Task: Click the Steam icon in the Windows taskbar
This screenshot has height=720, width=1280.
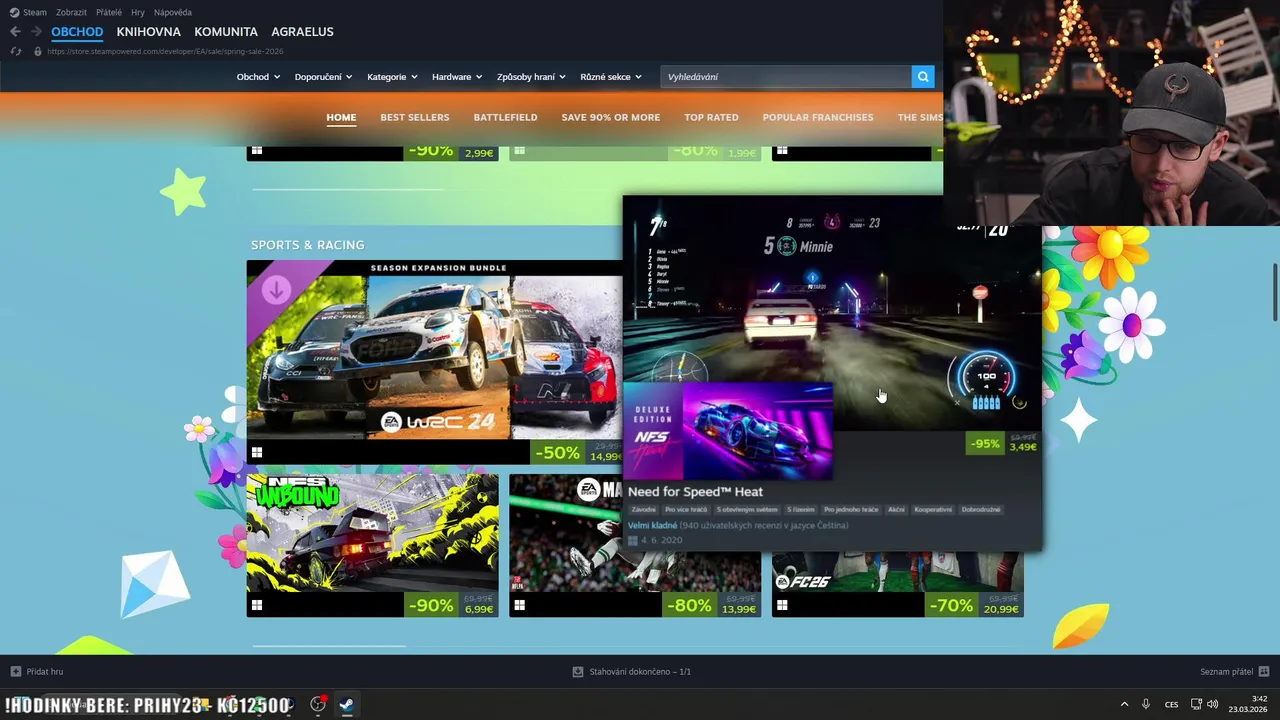Action: click(x=345, y=704)
